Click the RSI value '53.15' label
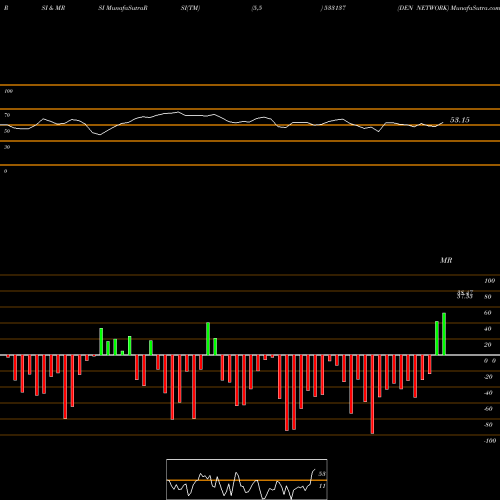The height and width of the screenshot is (500, 500). pos(460,120)
